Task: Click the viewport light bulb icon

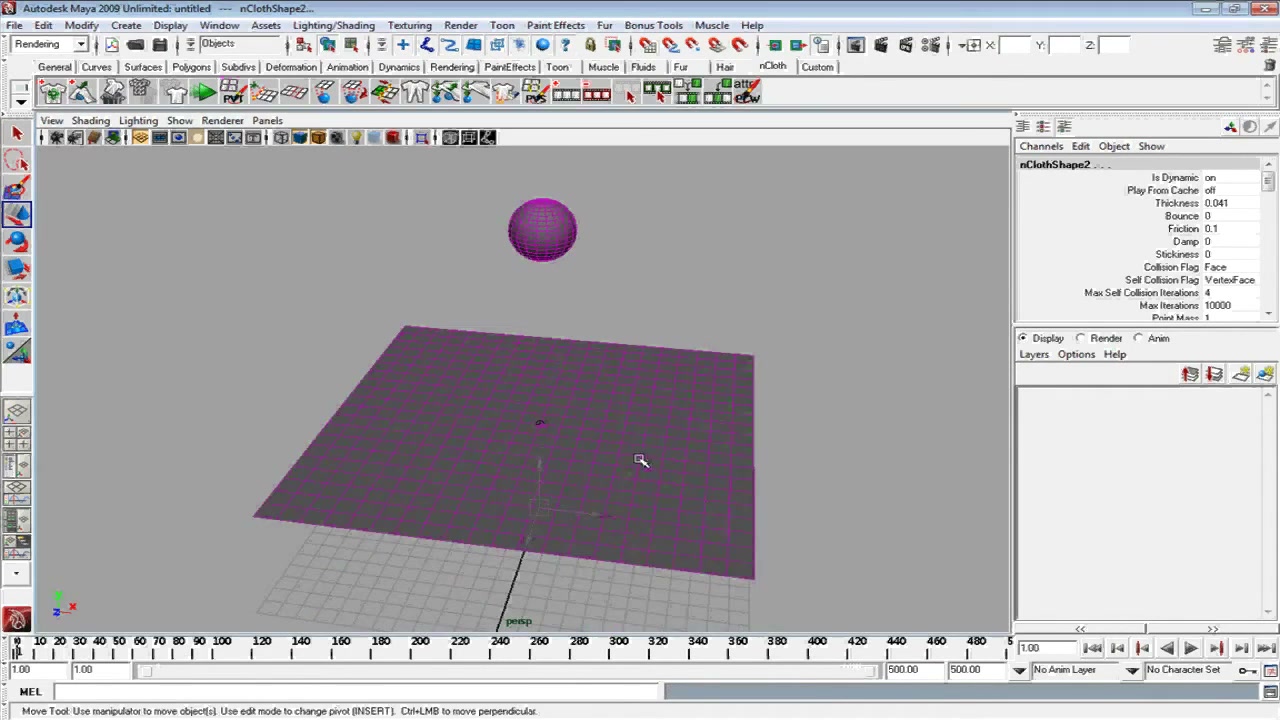Action: (x=356, y=138)
